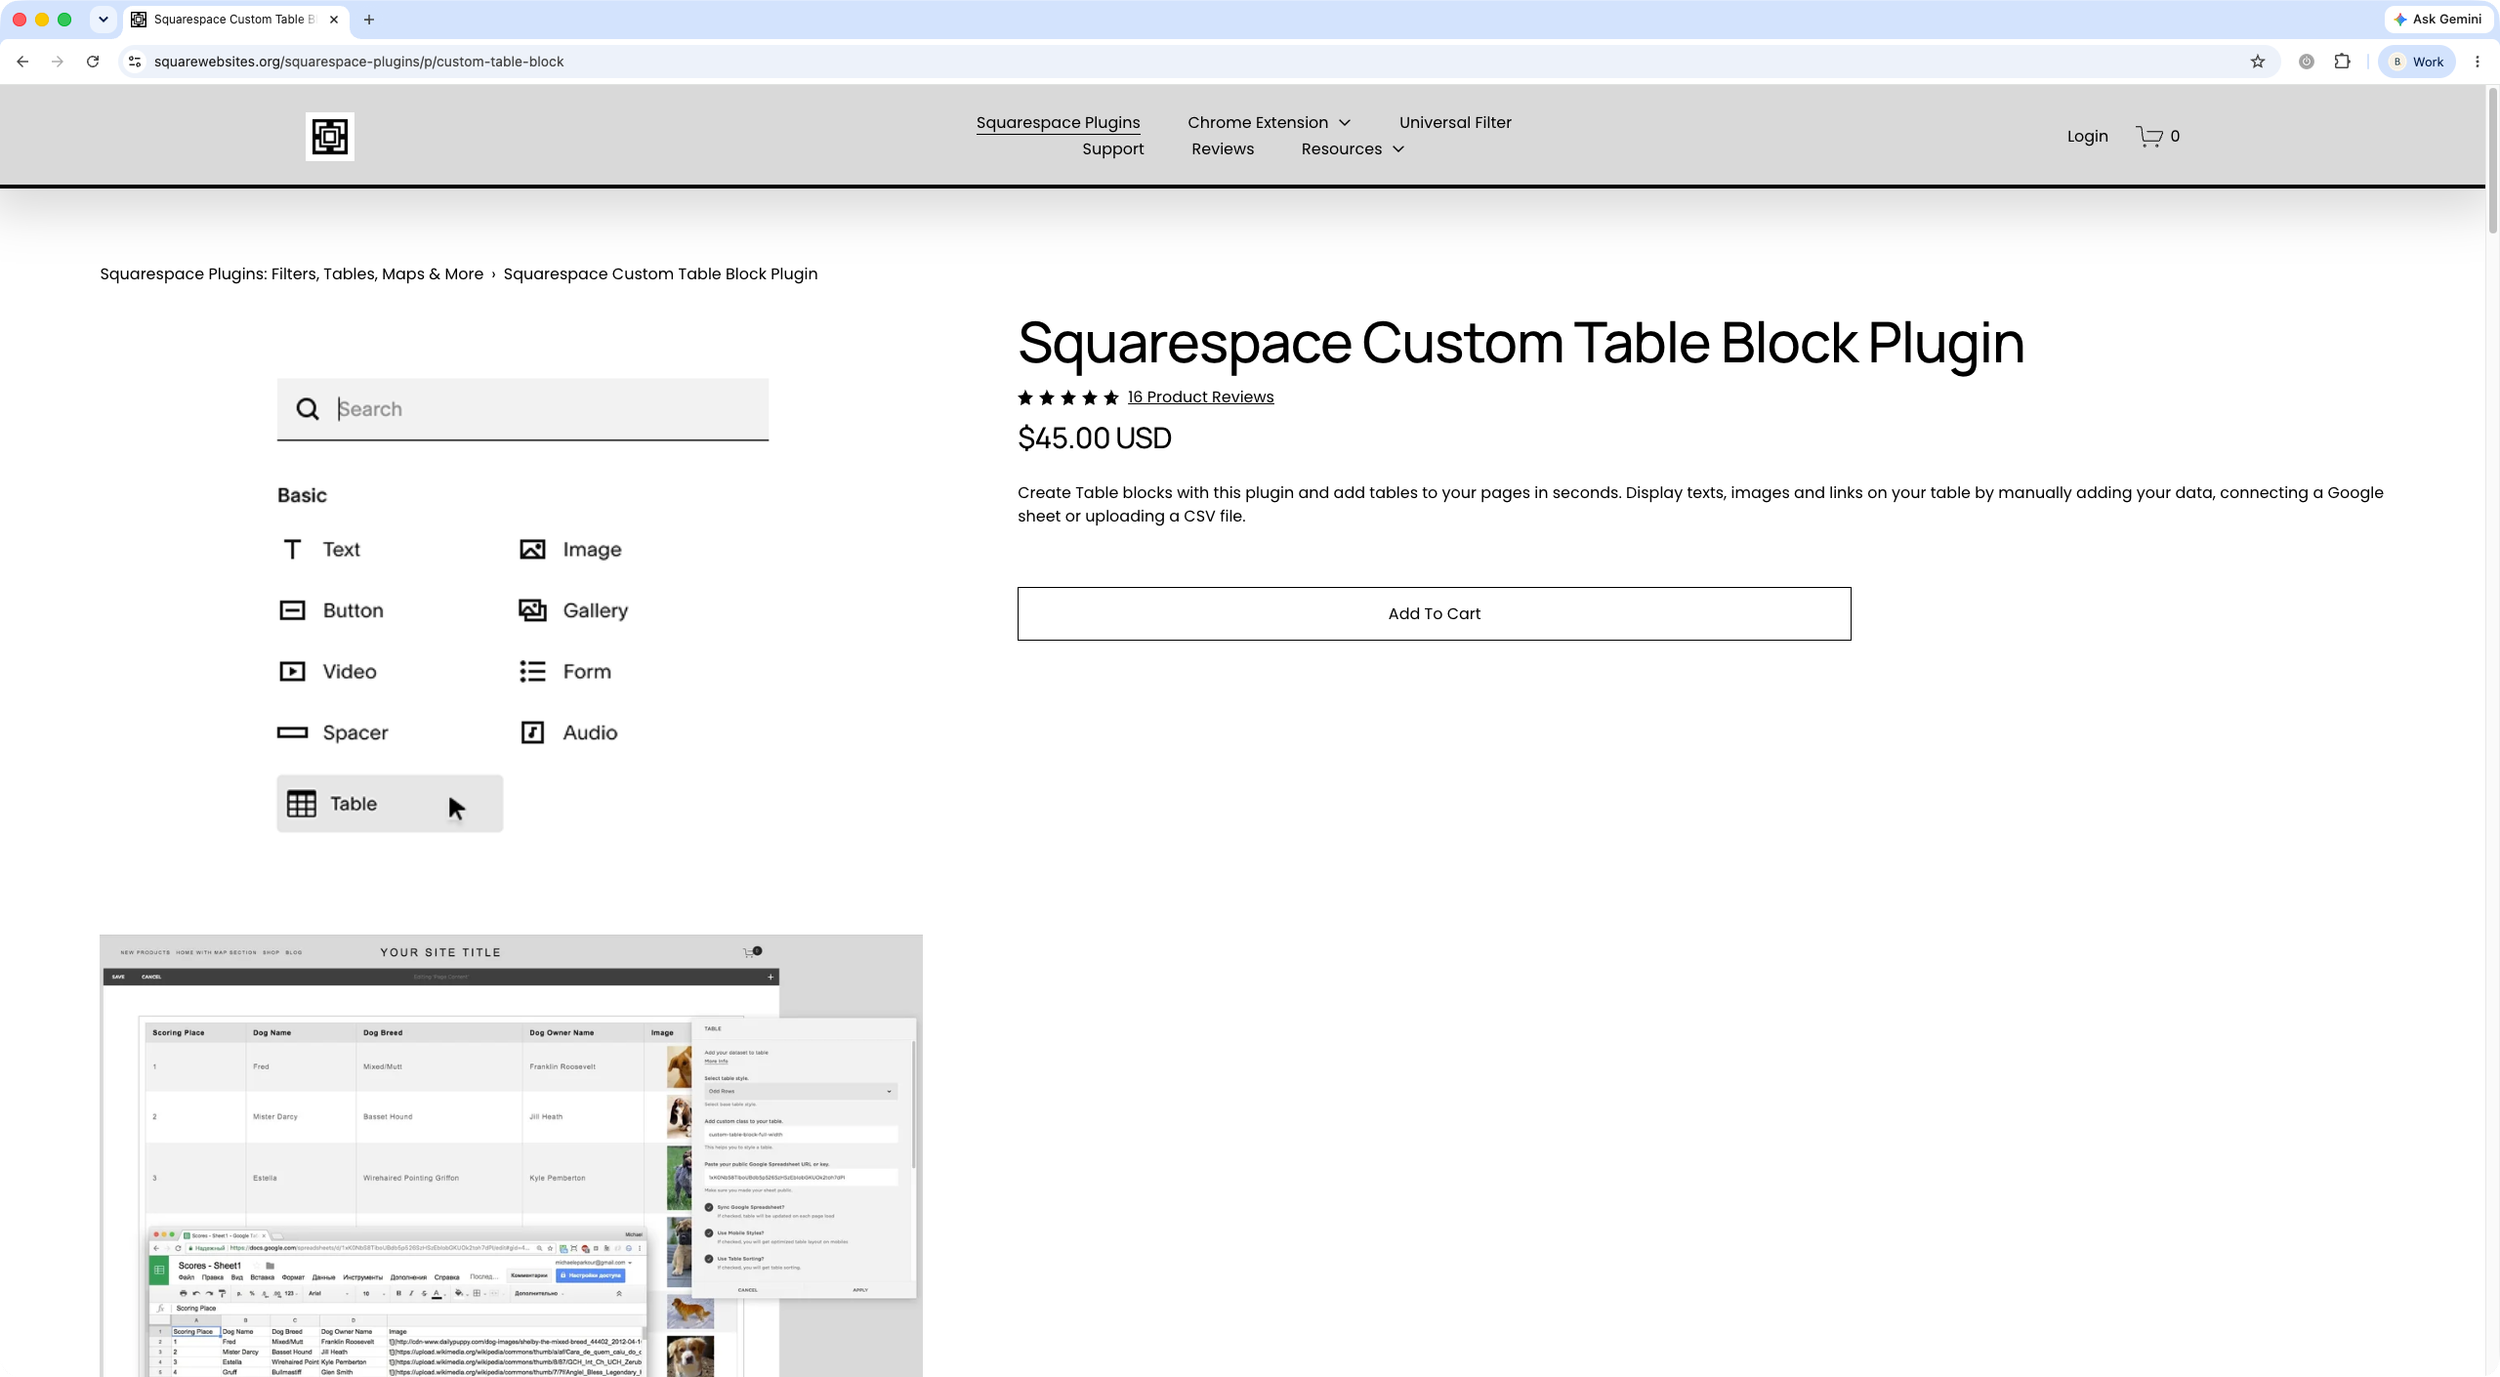Open the Work profile chip
Viewport: 2500px width, 1377px height.
[x=2418, y=62]
